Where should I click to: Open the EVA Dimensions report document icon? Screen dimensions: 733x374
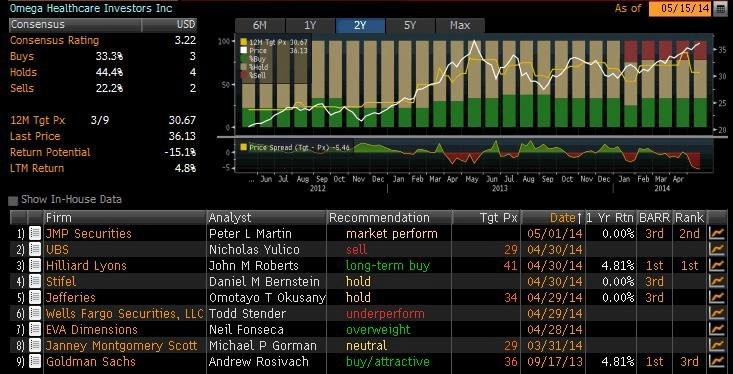pyautogui.click(x=35, y=330)
